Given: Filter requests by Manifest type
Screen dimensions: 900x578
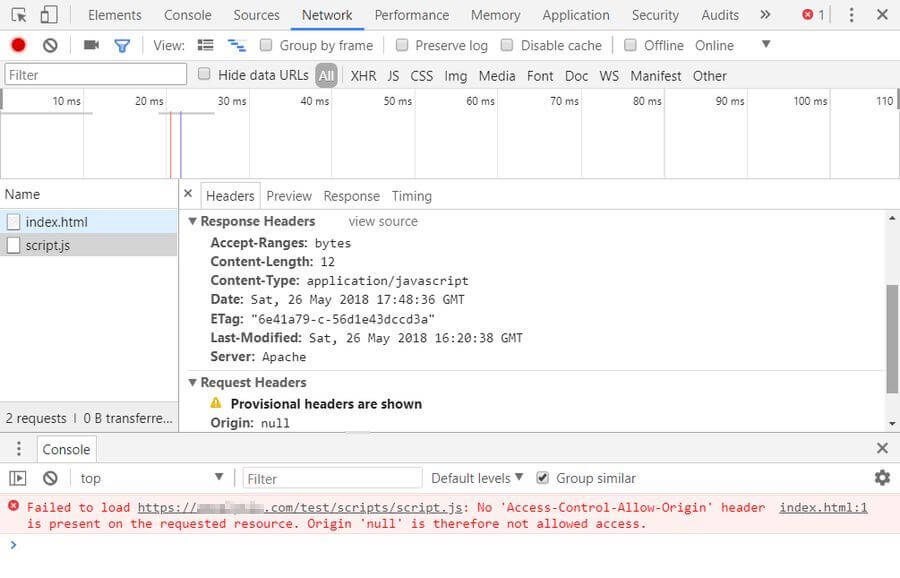Looking at the screenshot, I should (x=655, y=76).
